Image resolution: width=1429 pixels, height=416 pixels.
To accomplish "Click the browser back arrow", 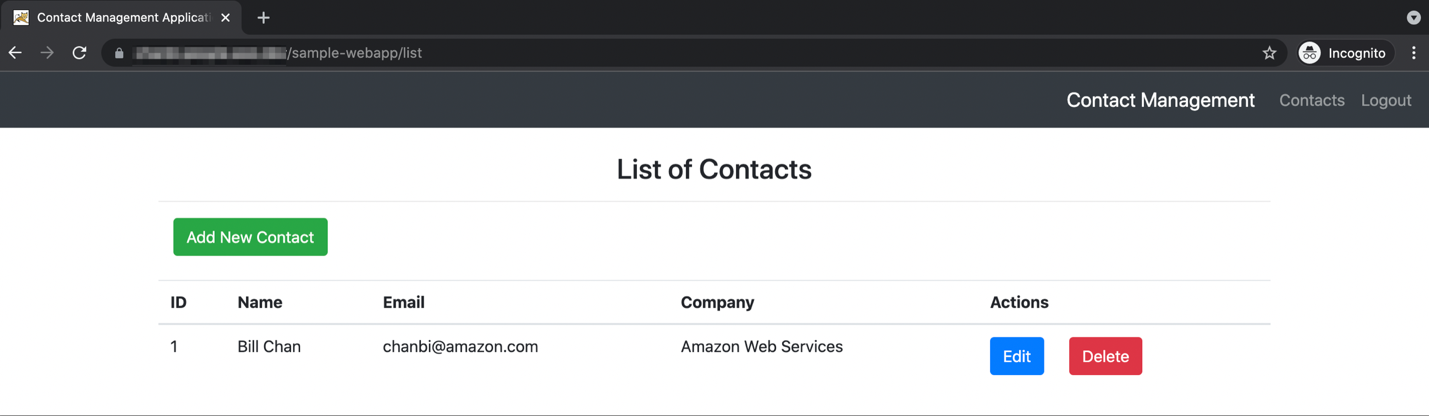I will 15,53.
